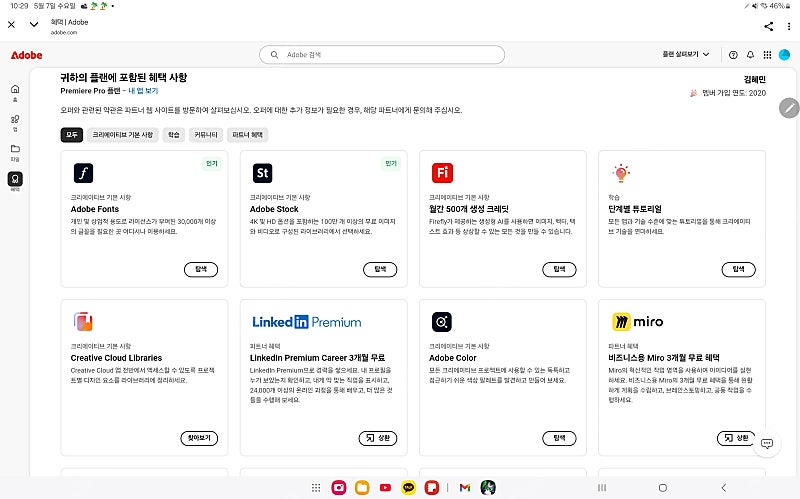The width and height of the screenshot is (800, 499).
Task: Select the 모두 filter tab
Action: point(71,135)
